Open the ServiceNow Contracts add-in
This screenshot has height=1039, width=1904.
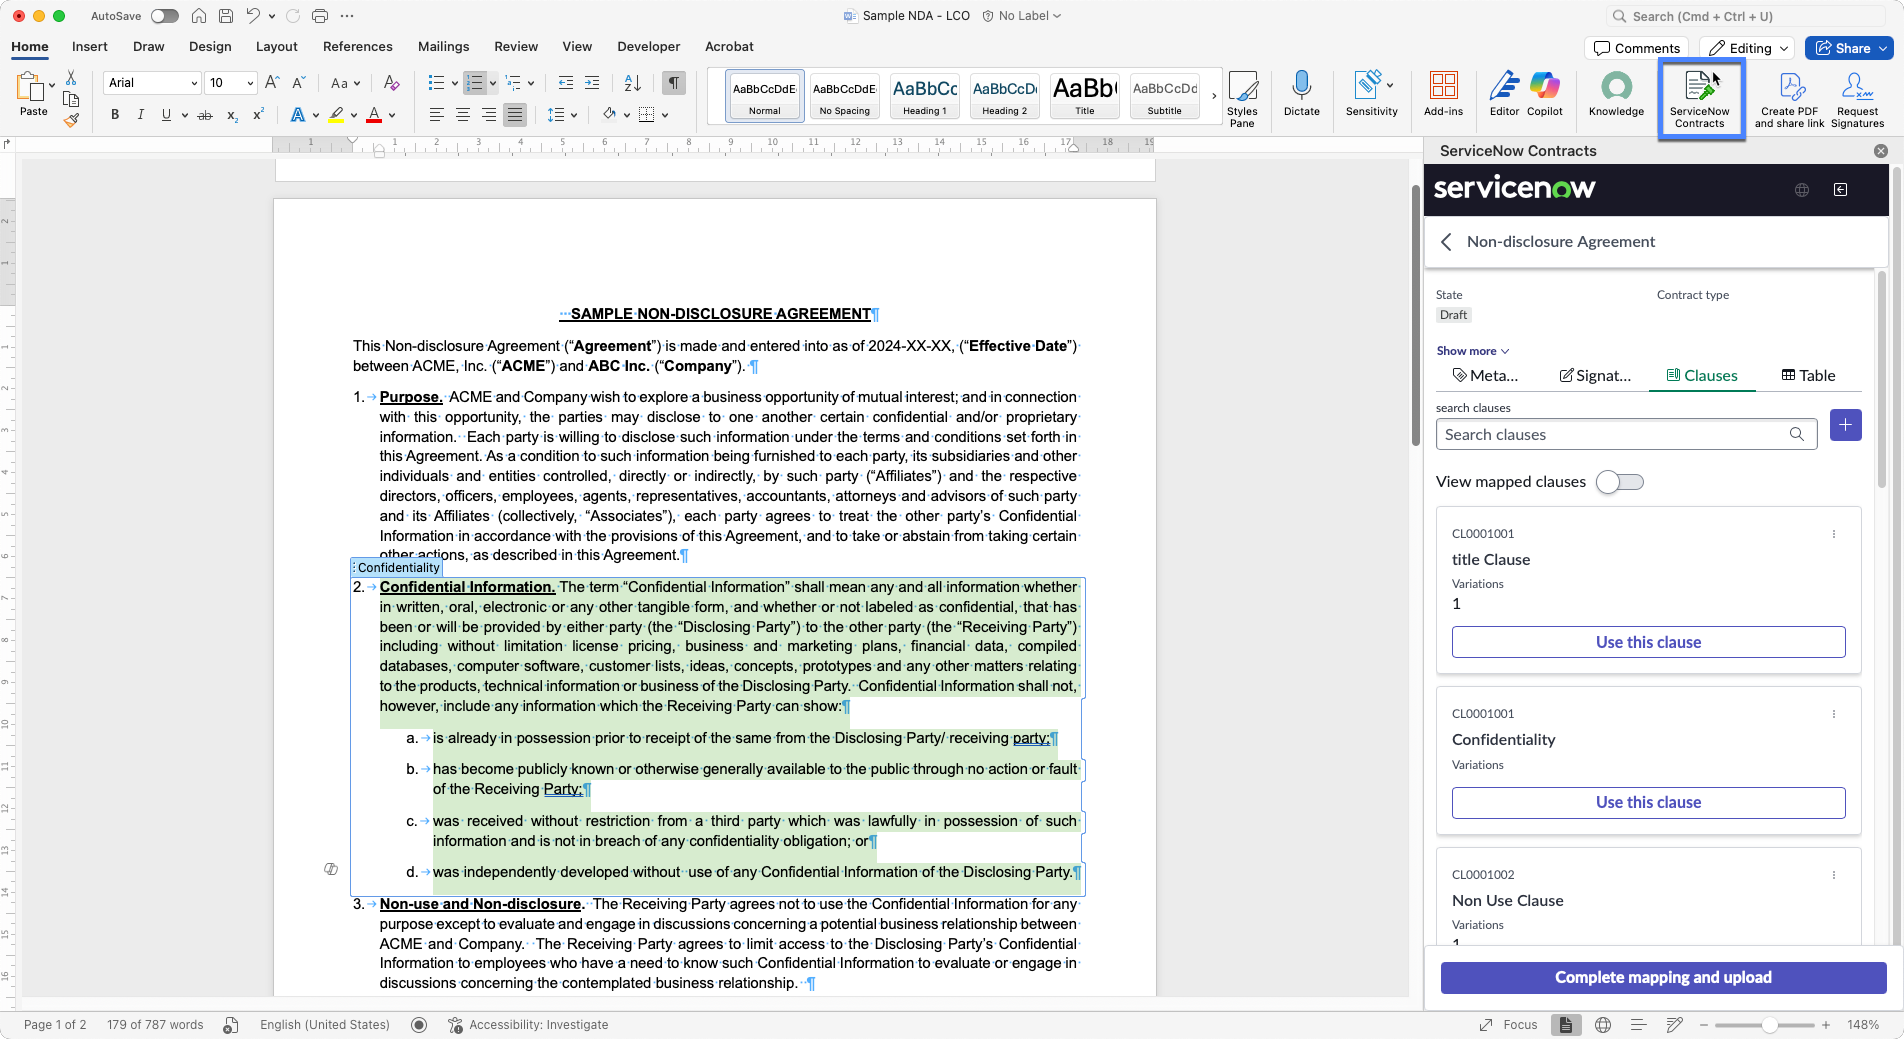click(x=1700, y=99)
